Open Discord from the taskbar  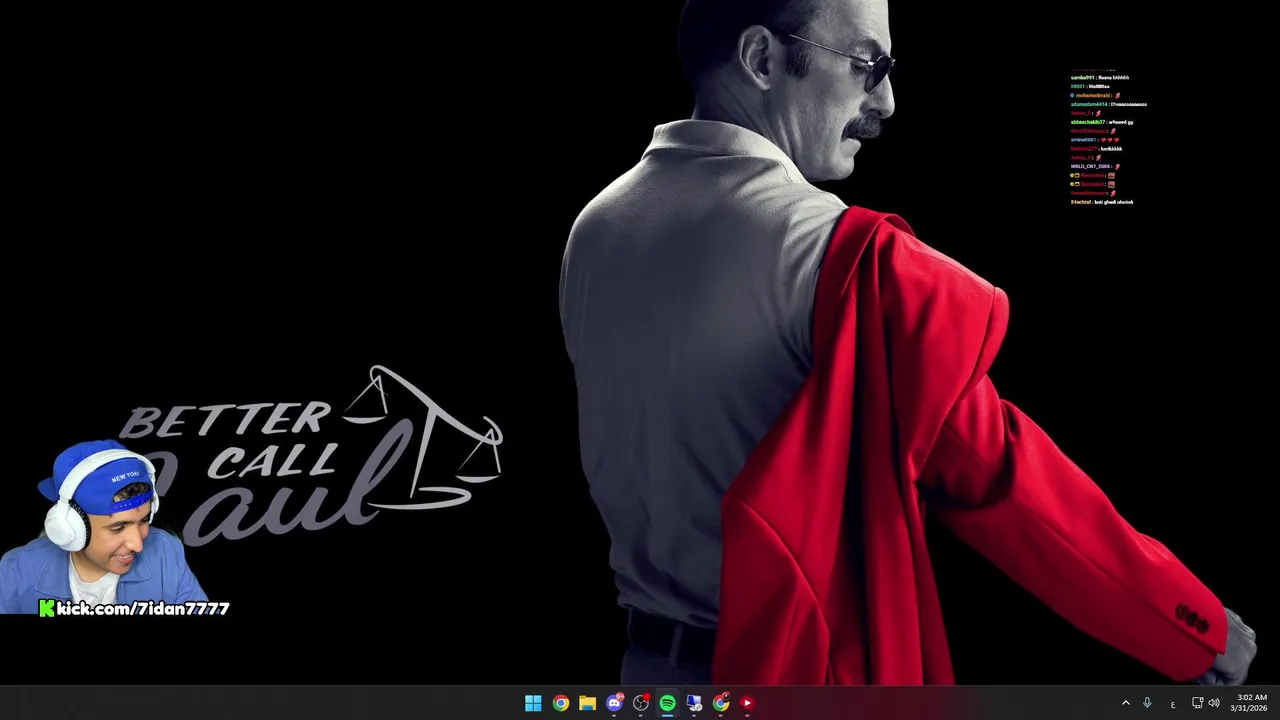click(614, 703)
